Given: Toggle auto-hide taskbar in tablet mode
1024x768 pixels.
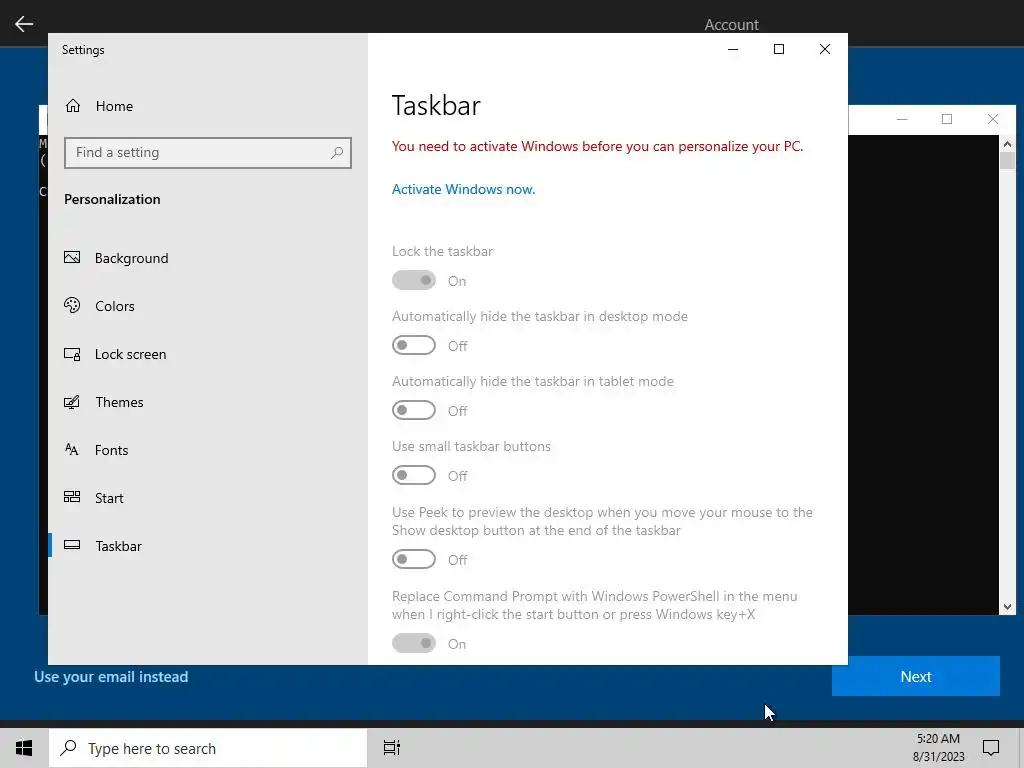Looking at the screenshot, I should point(413,410).
